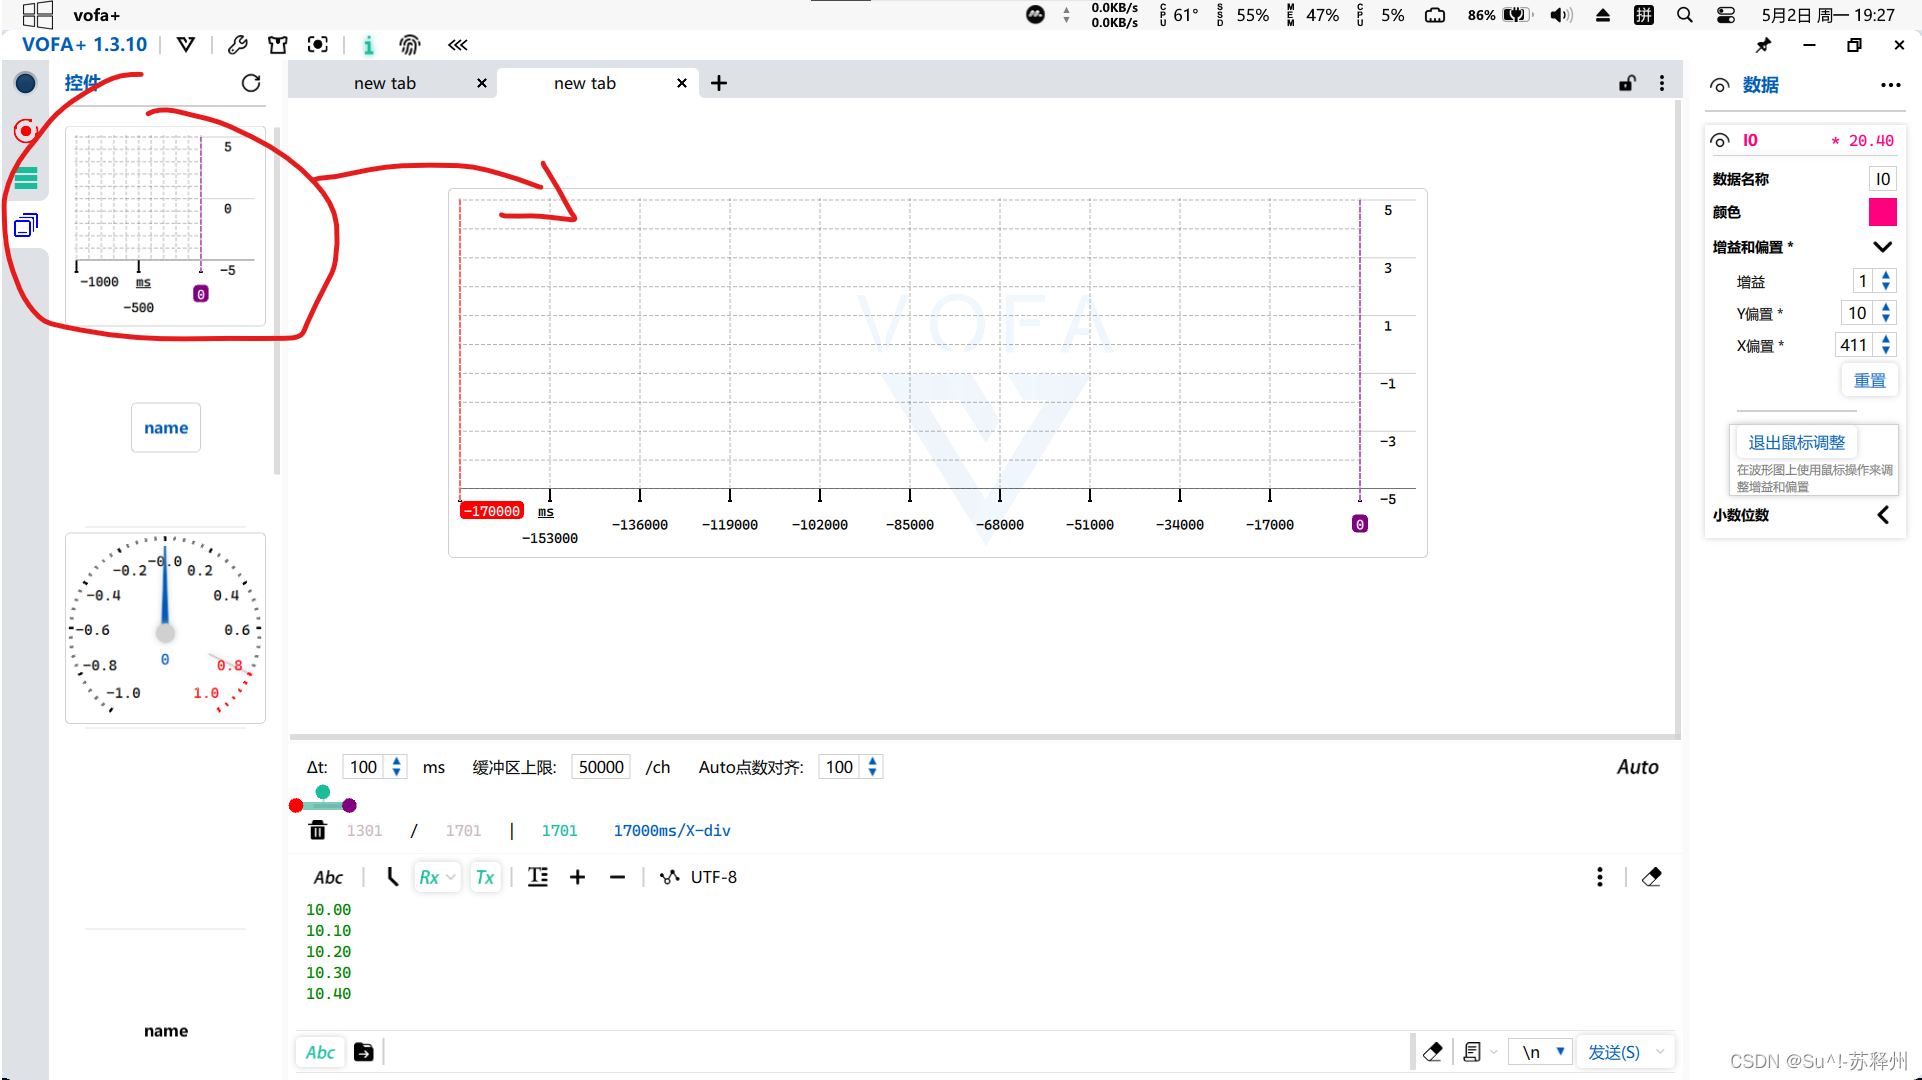Click the Send (S) button
The height and width of the screenshot is (1080, 1922).
click(1613, 1052)
